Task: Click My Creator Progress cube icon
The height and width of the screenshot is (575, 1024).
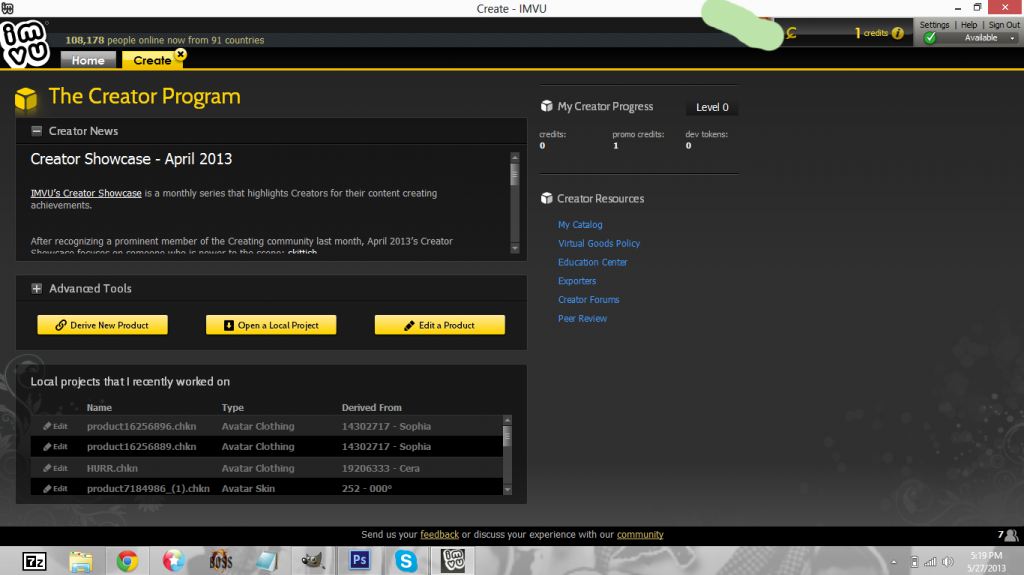Action: [x=547, y=106]
